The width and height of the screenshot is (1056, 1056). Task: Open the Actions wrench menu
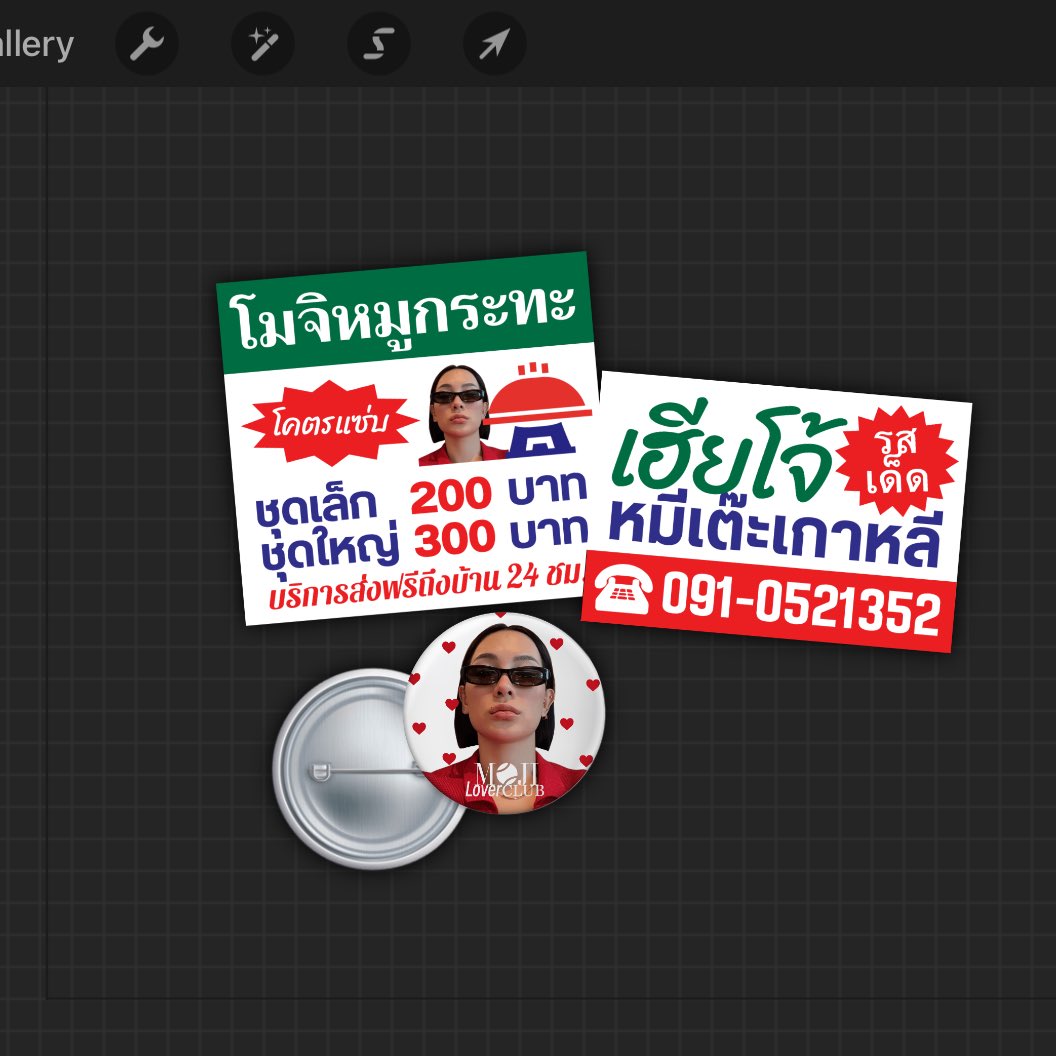pyautogui.click(x=147, y=43)
